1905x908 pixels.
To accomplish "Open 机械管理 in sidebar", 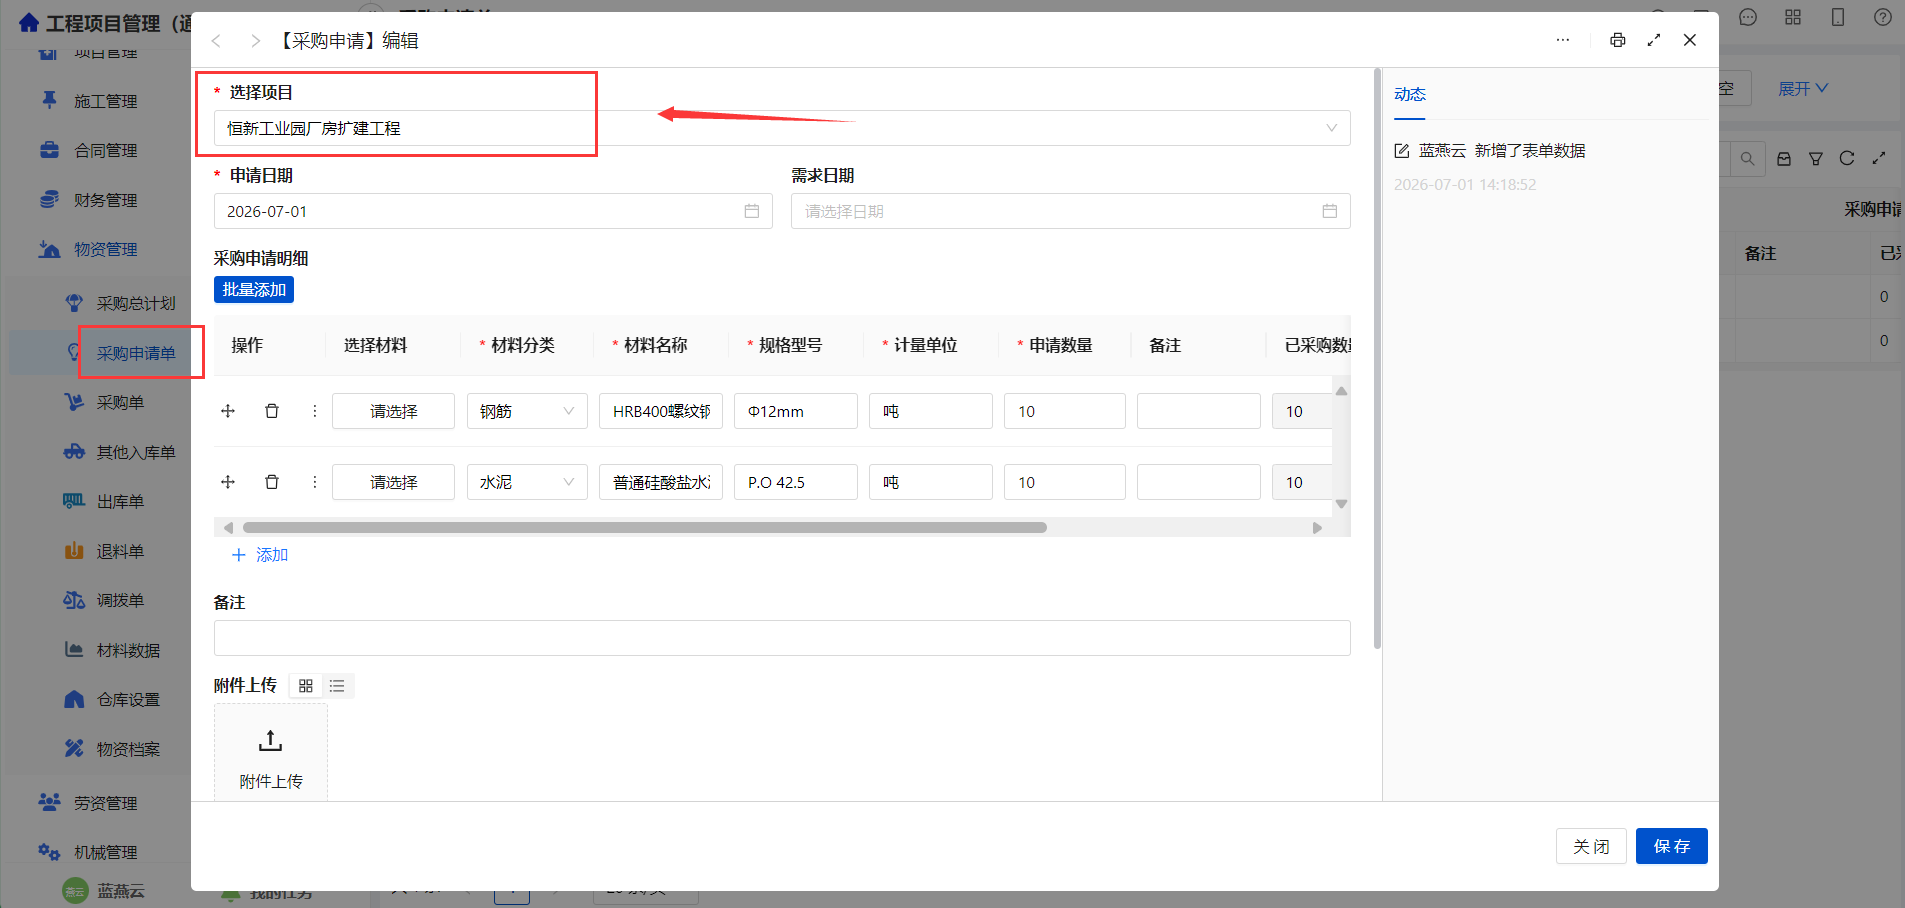I will [105, 852].
